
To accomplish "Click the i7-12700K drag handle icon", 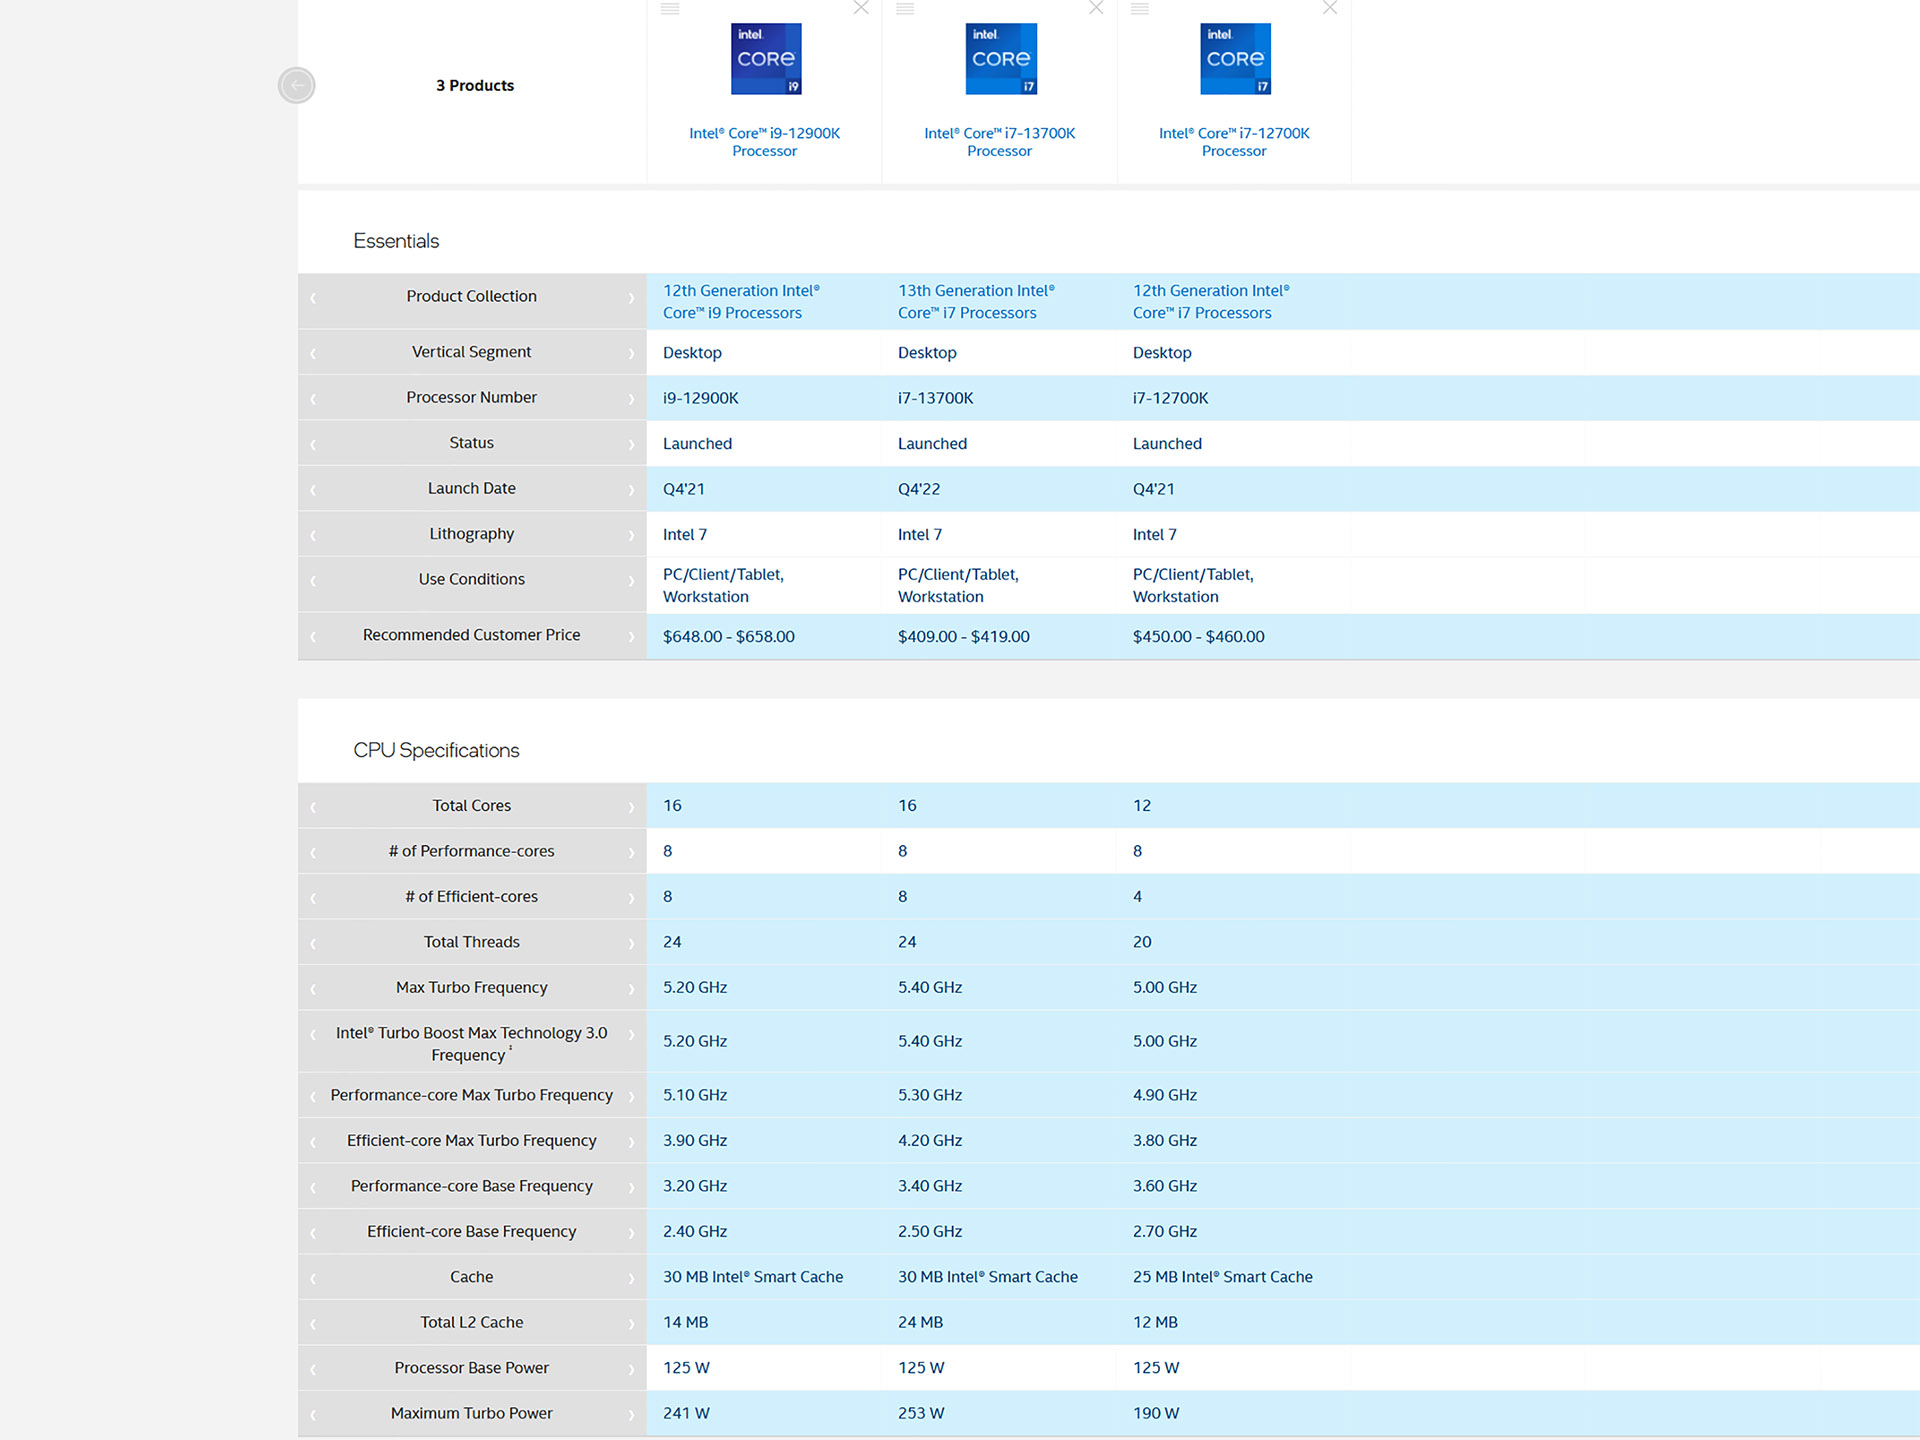I will [1140, 9].
